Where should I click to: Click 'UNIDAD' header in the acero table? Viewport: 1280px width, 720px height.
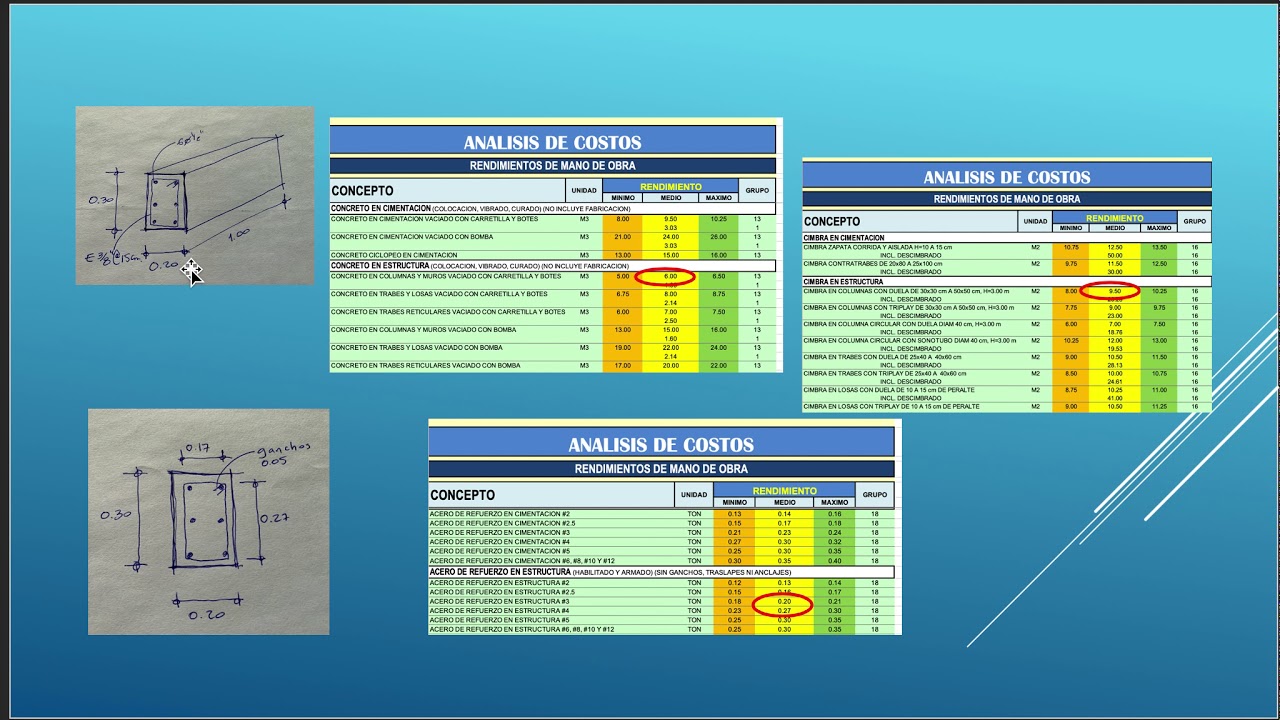coord(694,495)
